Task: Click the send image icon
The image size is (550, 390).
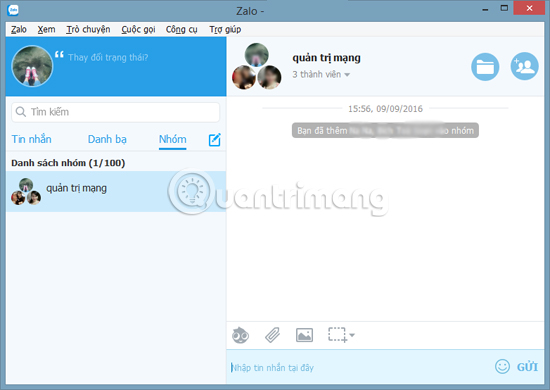Action: [x=304, y=335]
